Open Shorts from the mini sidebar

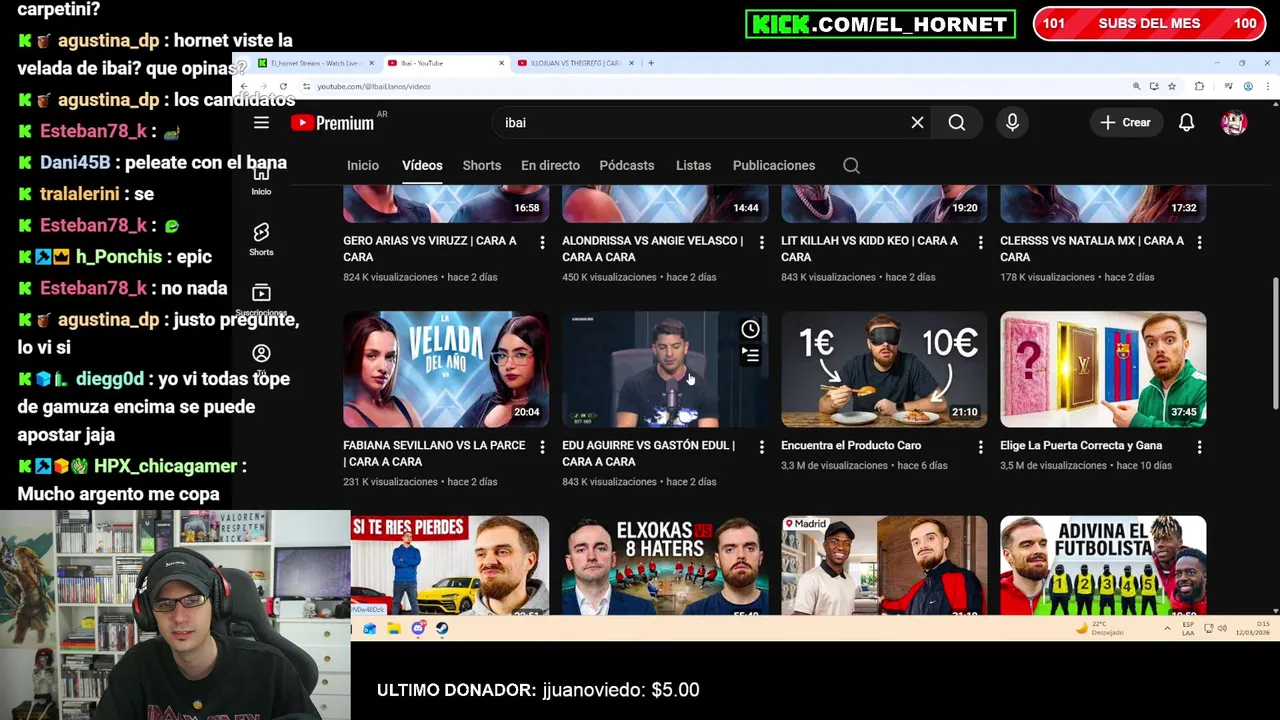(261, 238)
